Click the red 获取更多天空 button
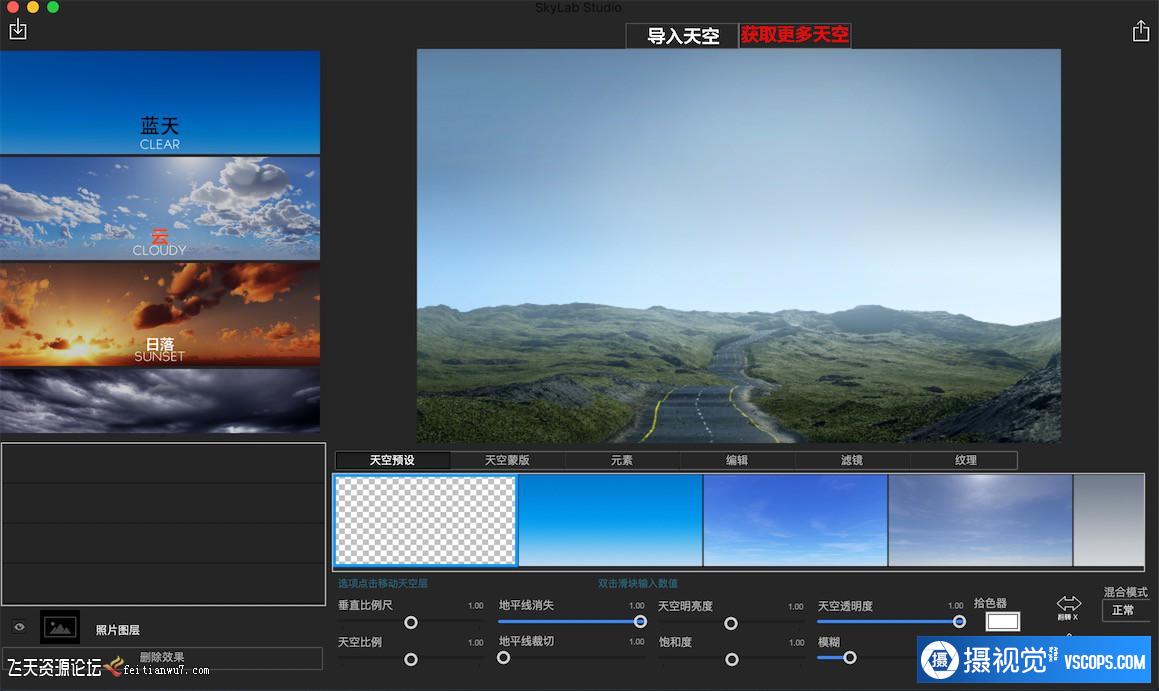1159x691 pixels. 795,35
